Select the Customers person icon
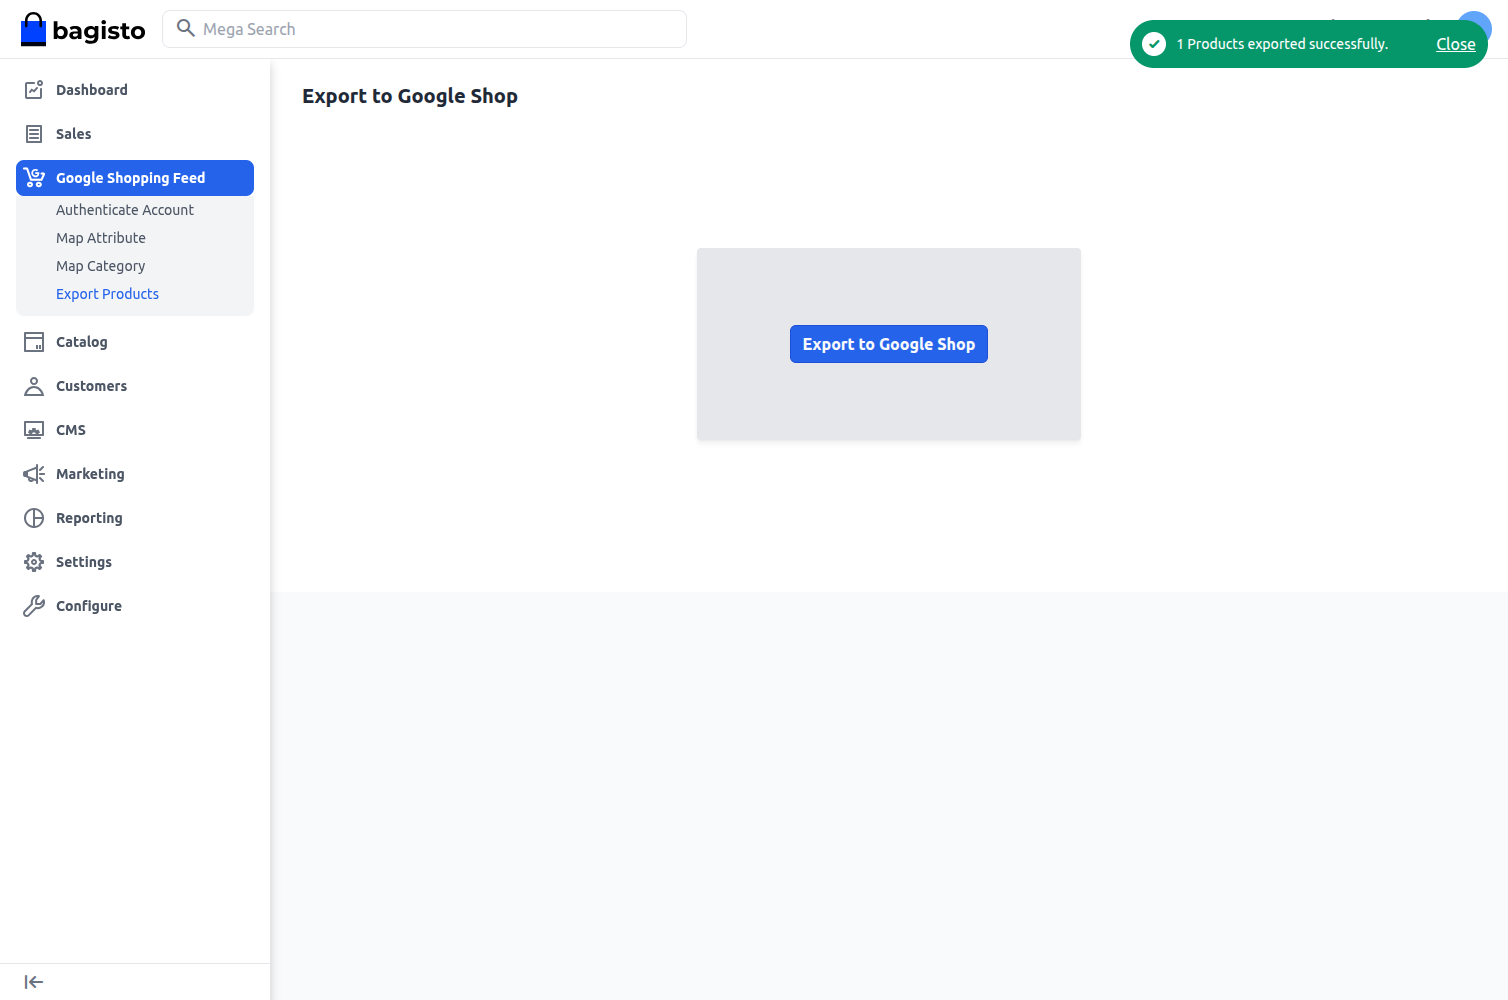 [33, 385]
